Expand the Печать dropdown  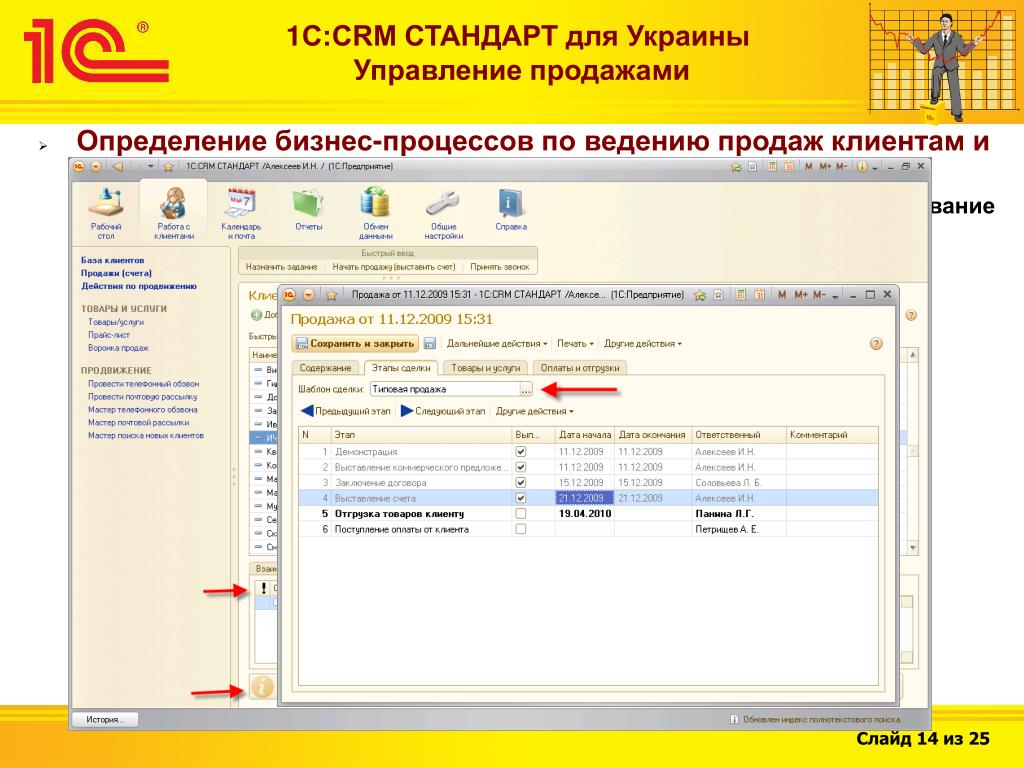[x=575, y=344]
